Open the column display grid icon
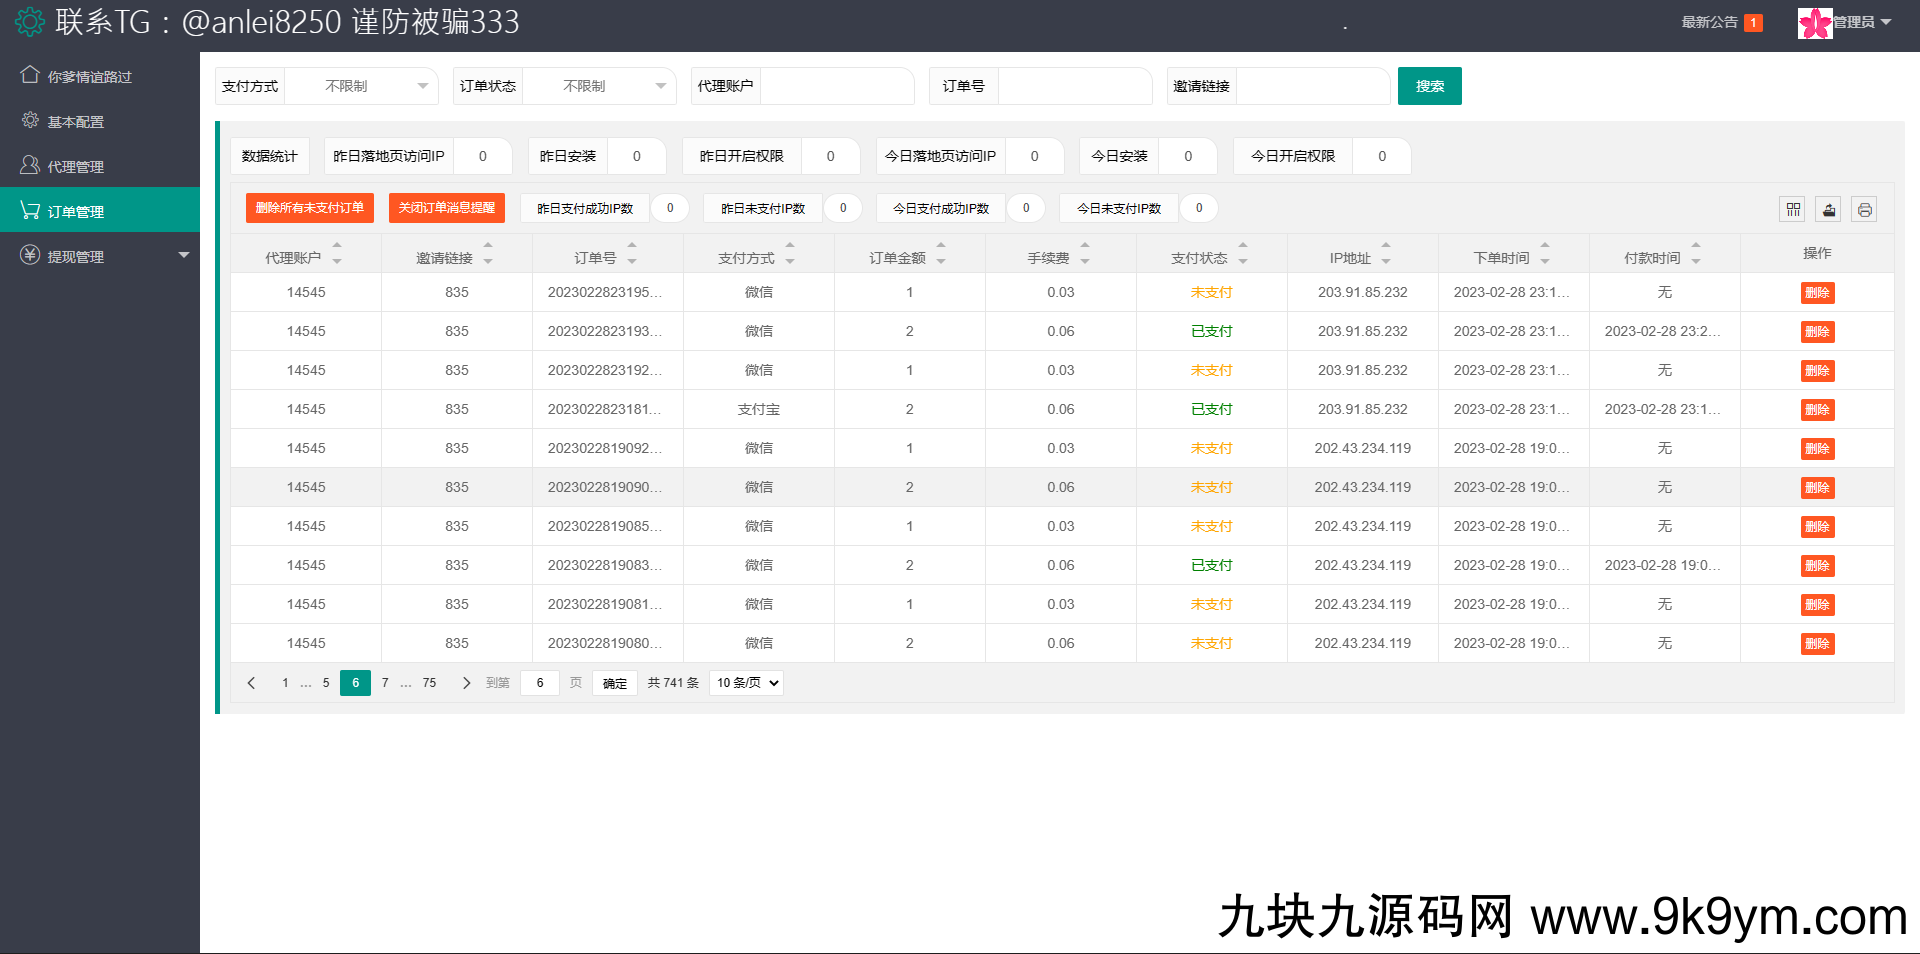Screen dimensions: 1920x954 tap(1793, 209)
